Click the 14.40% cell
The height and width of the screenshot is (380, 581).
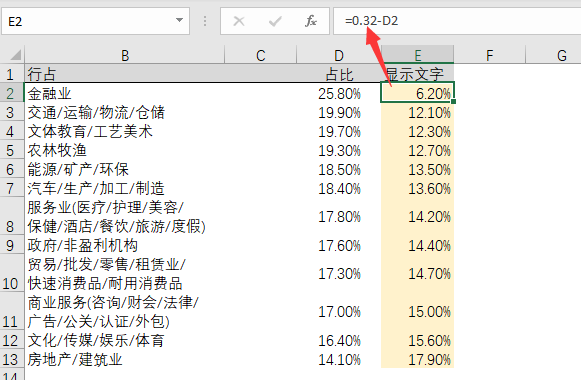[418, 245]
